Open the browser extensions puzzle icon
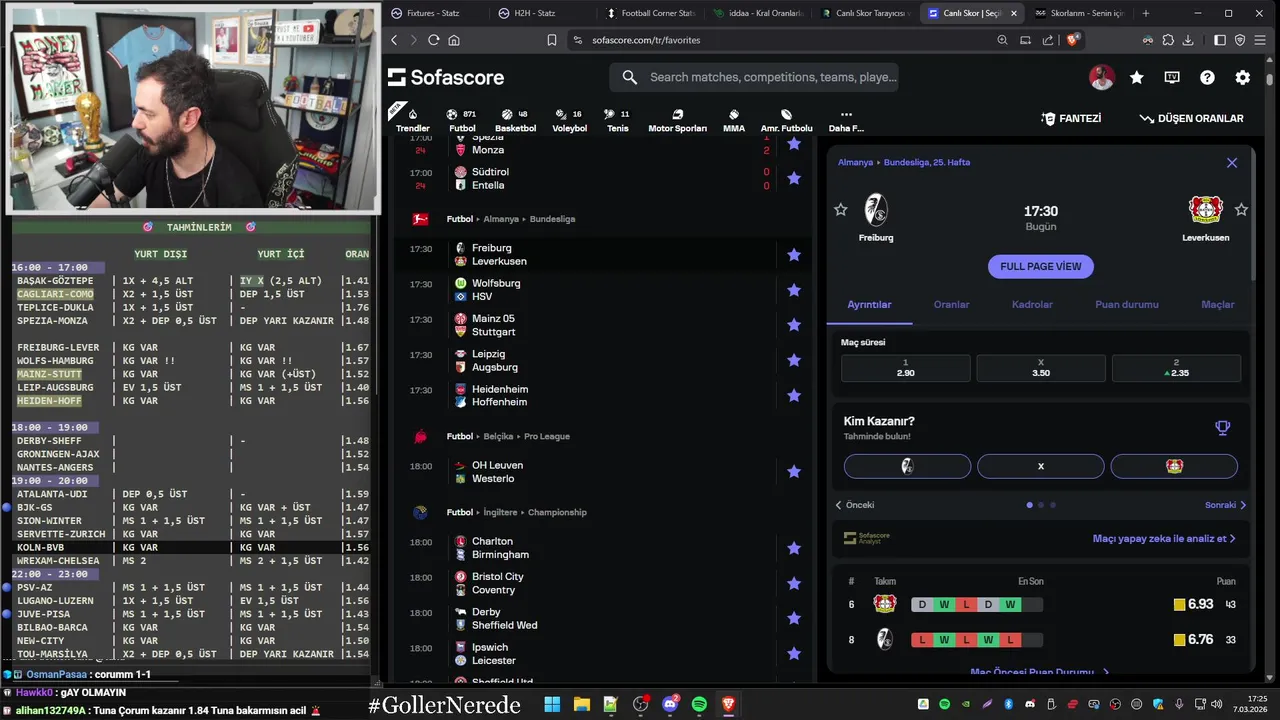 point(1168,40)
